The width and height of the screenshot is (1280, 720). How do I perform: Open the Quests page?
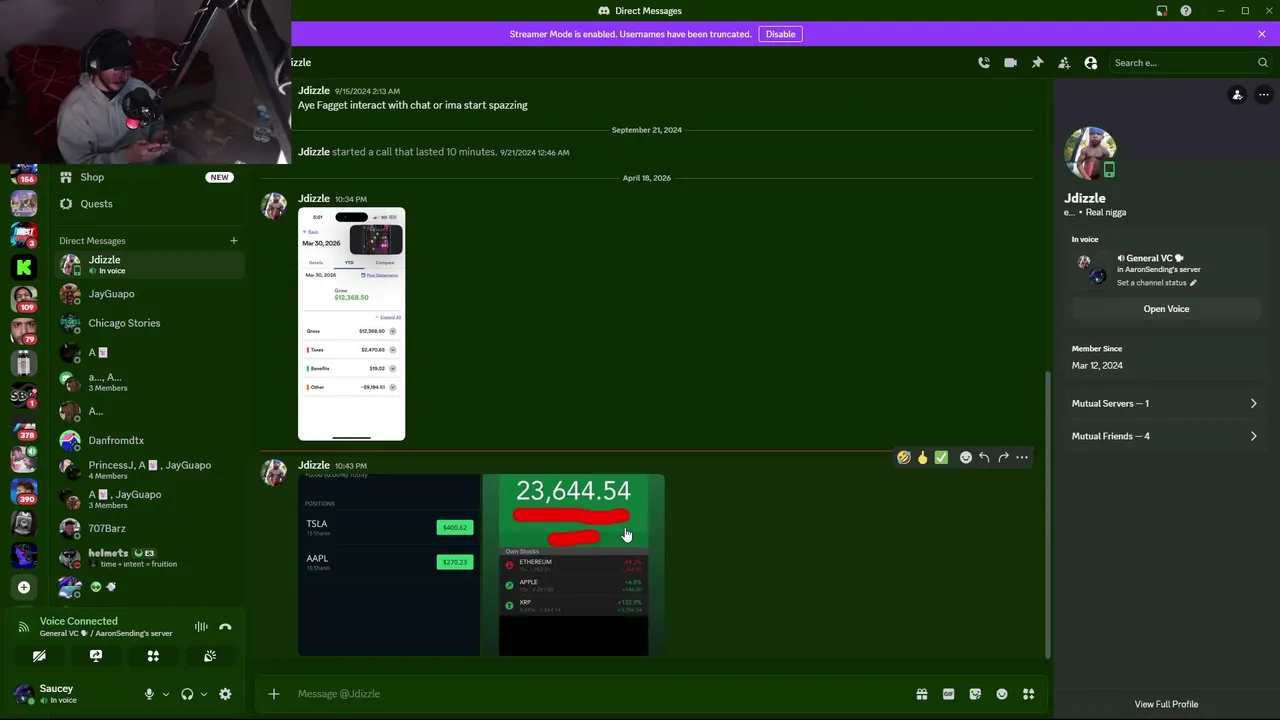pos(146,204)
